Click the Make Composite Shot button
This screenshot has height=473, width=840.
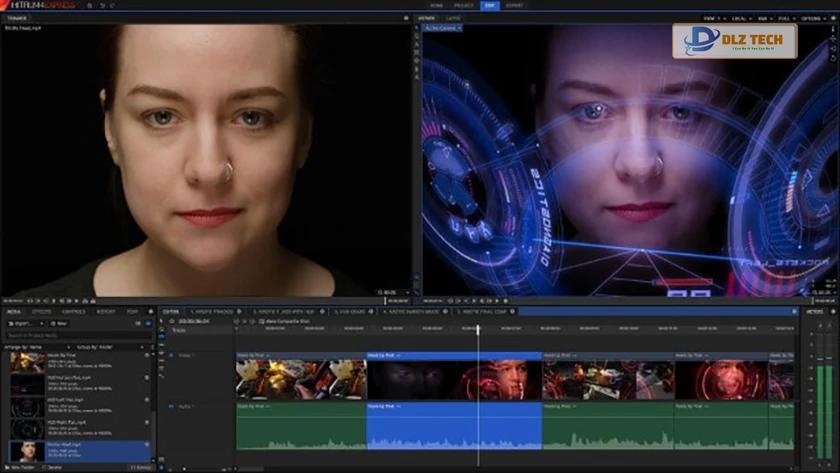pyautogui.click(x=284, y=321)
